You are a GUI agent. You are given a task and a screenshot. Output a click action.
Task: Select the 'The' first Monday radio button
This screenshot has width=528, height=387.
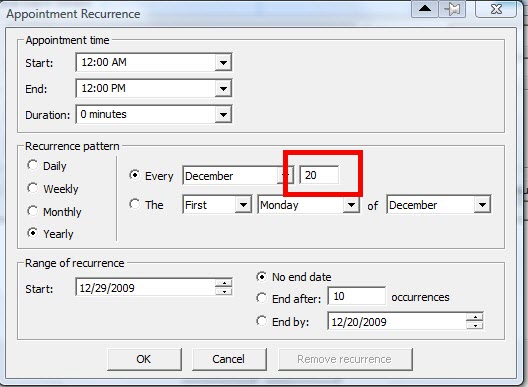134,204
